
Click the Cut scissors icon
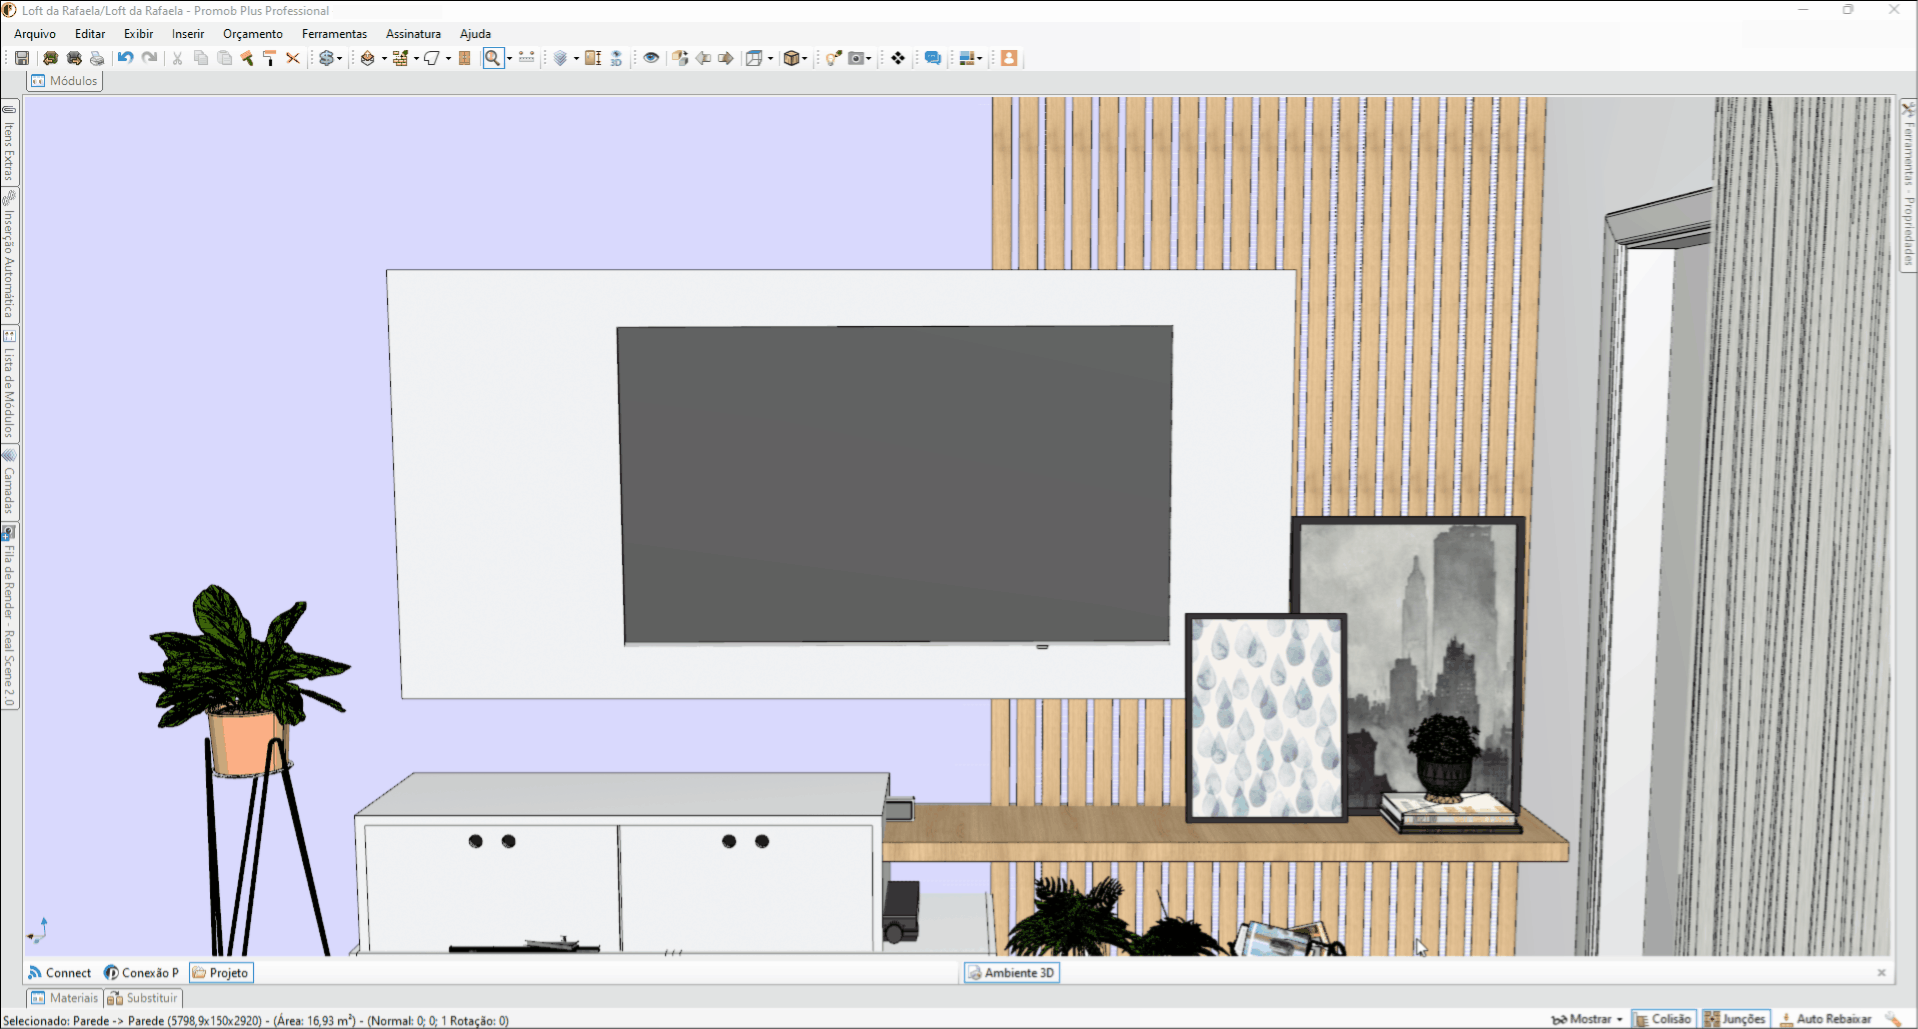coord(177,58)
